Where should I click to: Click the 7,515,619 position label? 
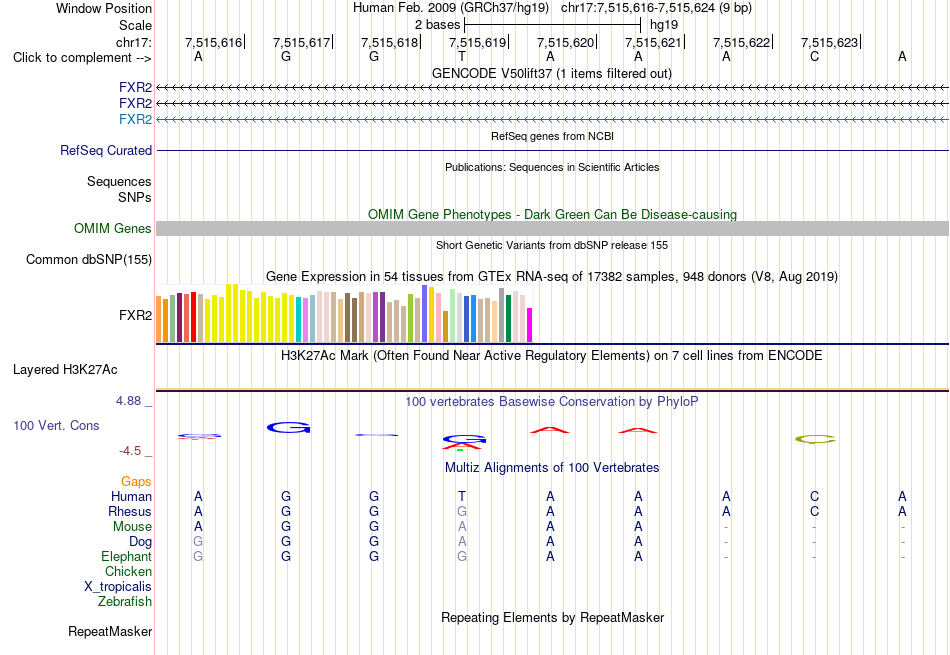pyautogui.click(x=477, y=42)
